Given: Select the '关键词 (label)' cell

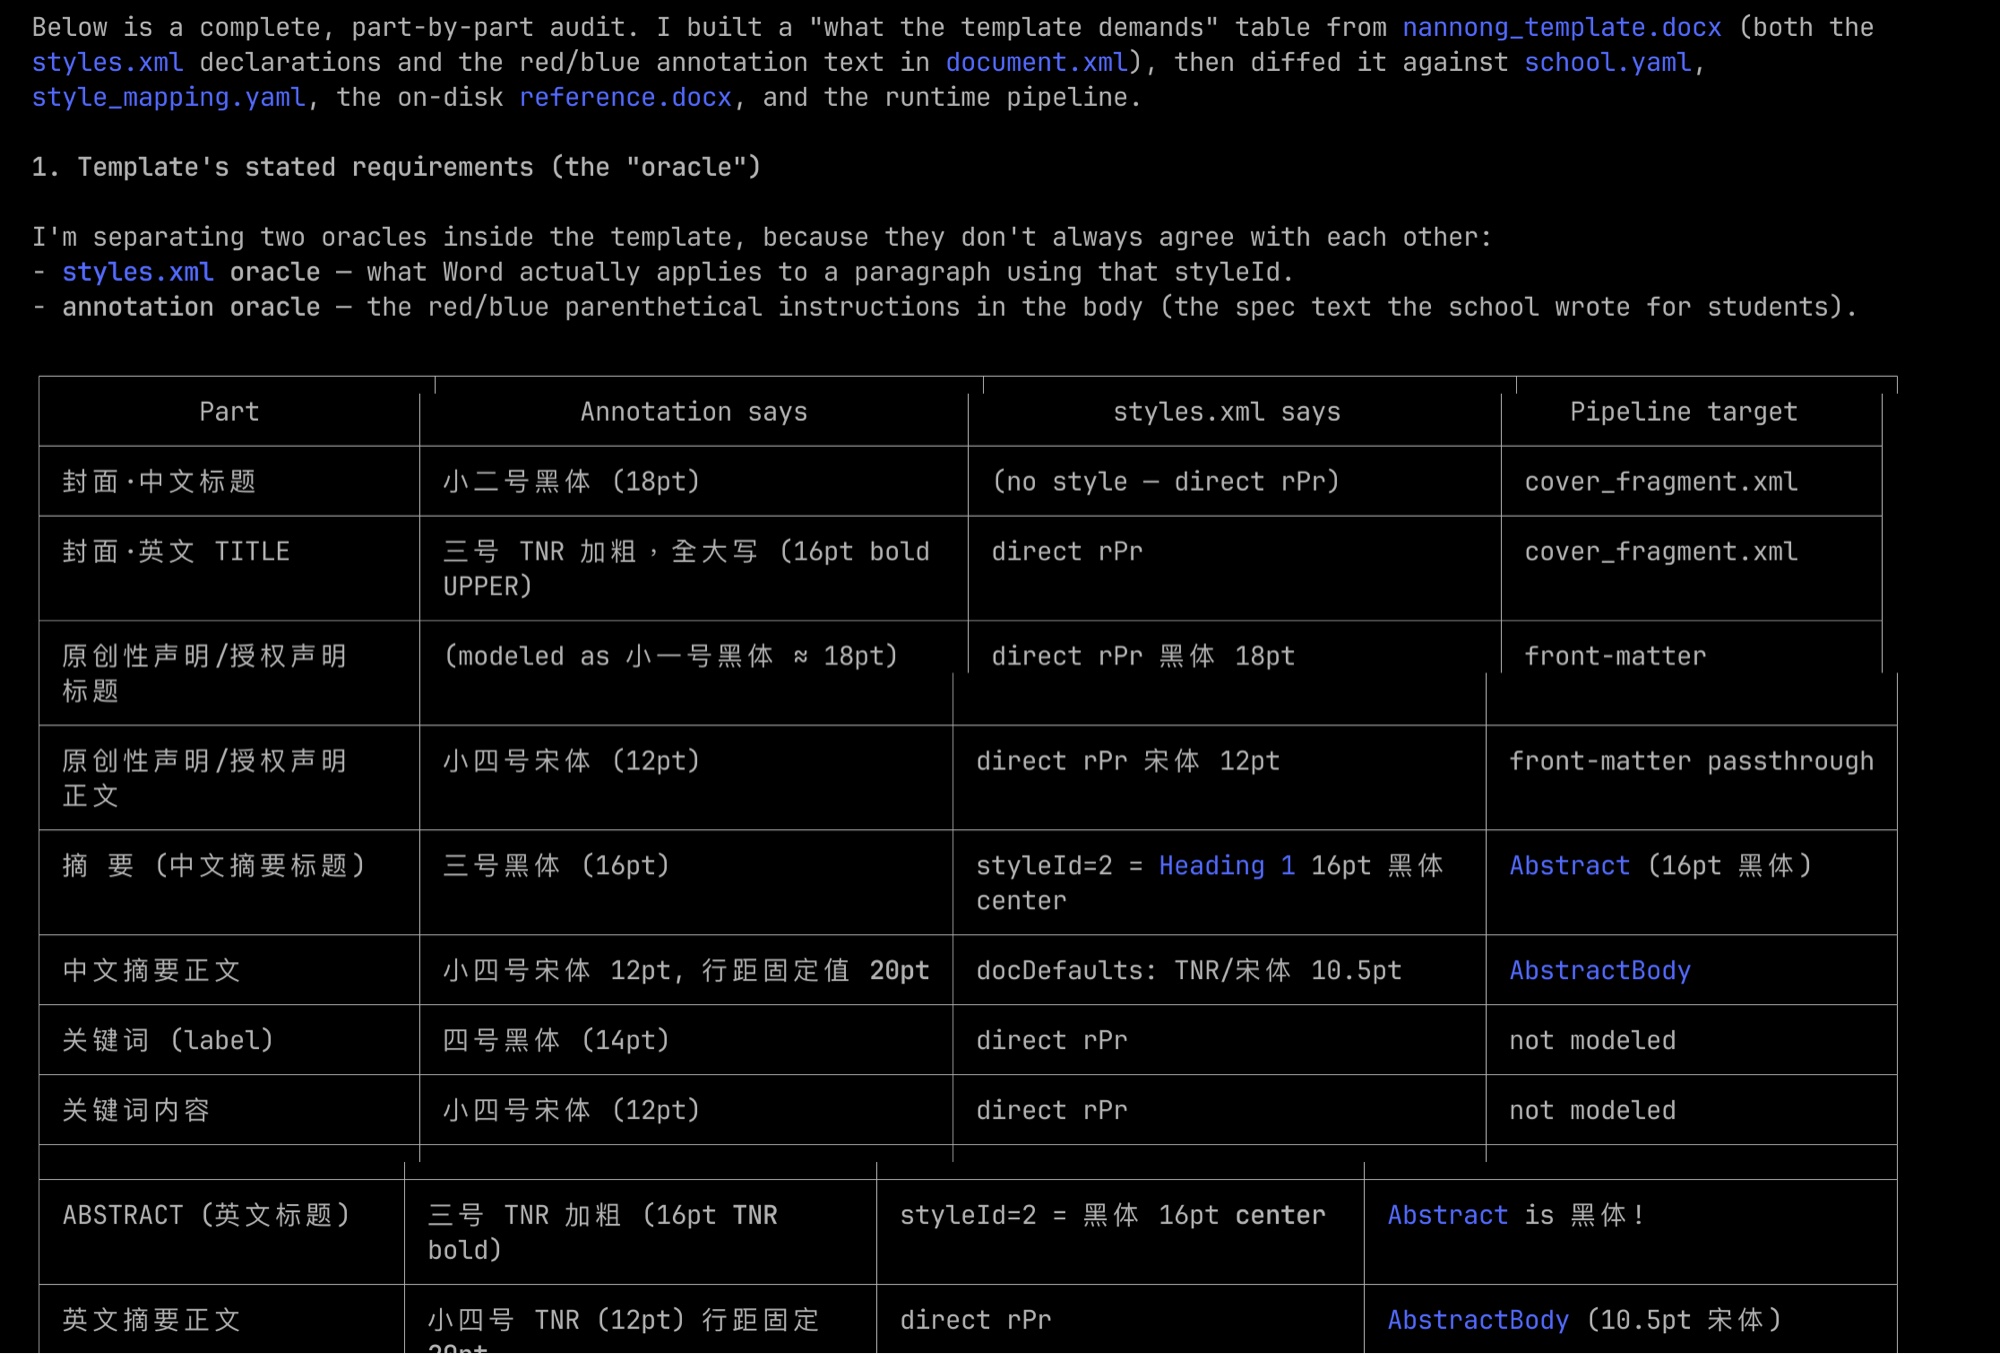Looking at the screenshot, I should click(229, 1040).
